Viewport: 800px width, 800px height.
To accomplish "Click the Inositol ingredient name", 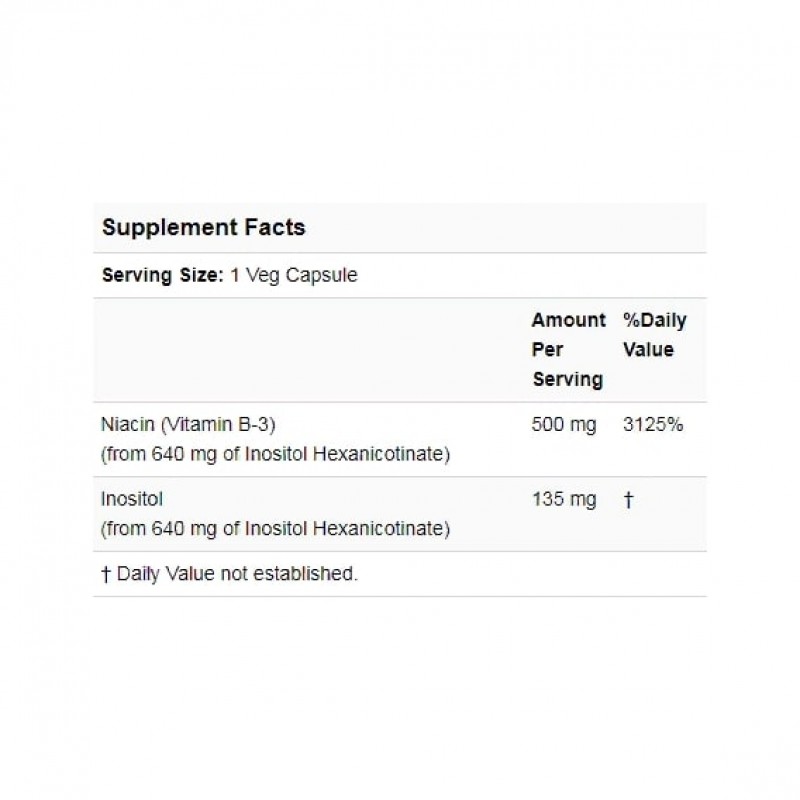I will pos(130,500).
